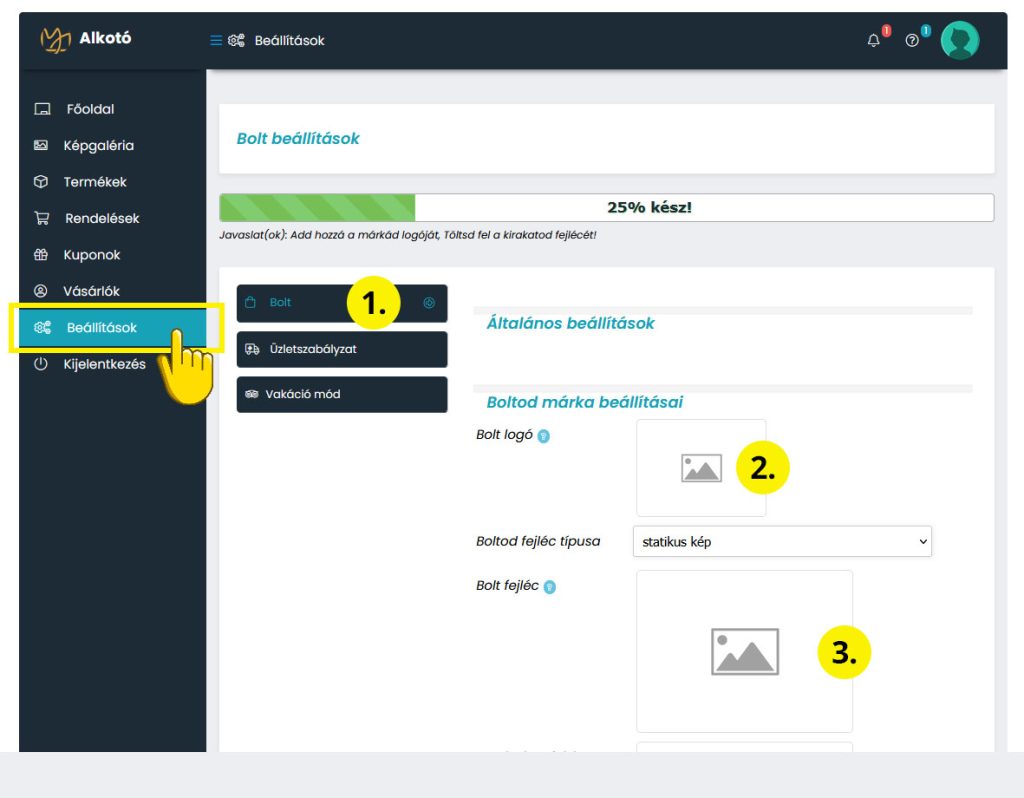
Task: Open the Vakáció mód tab
Action: click(x=342, y=394)
